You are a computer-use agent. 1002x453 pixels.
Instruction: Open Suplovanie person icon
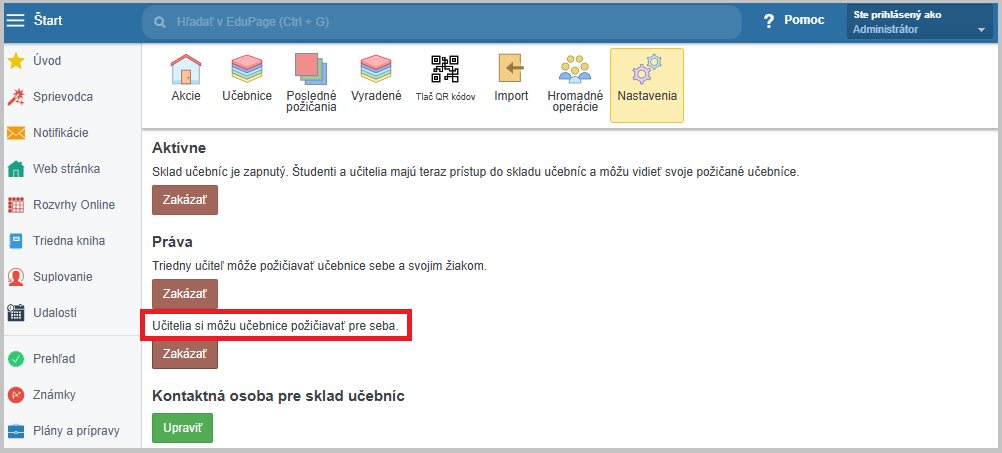point(15,277)
